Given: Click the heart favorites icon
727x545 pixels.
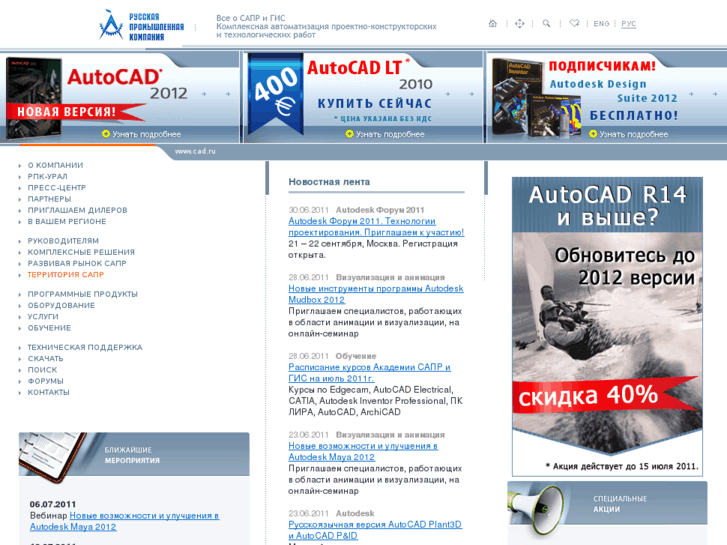Looking at the screenshot, I should point(574,23).
